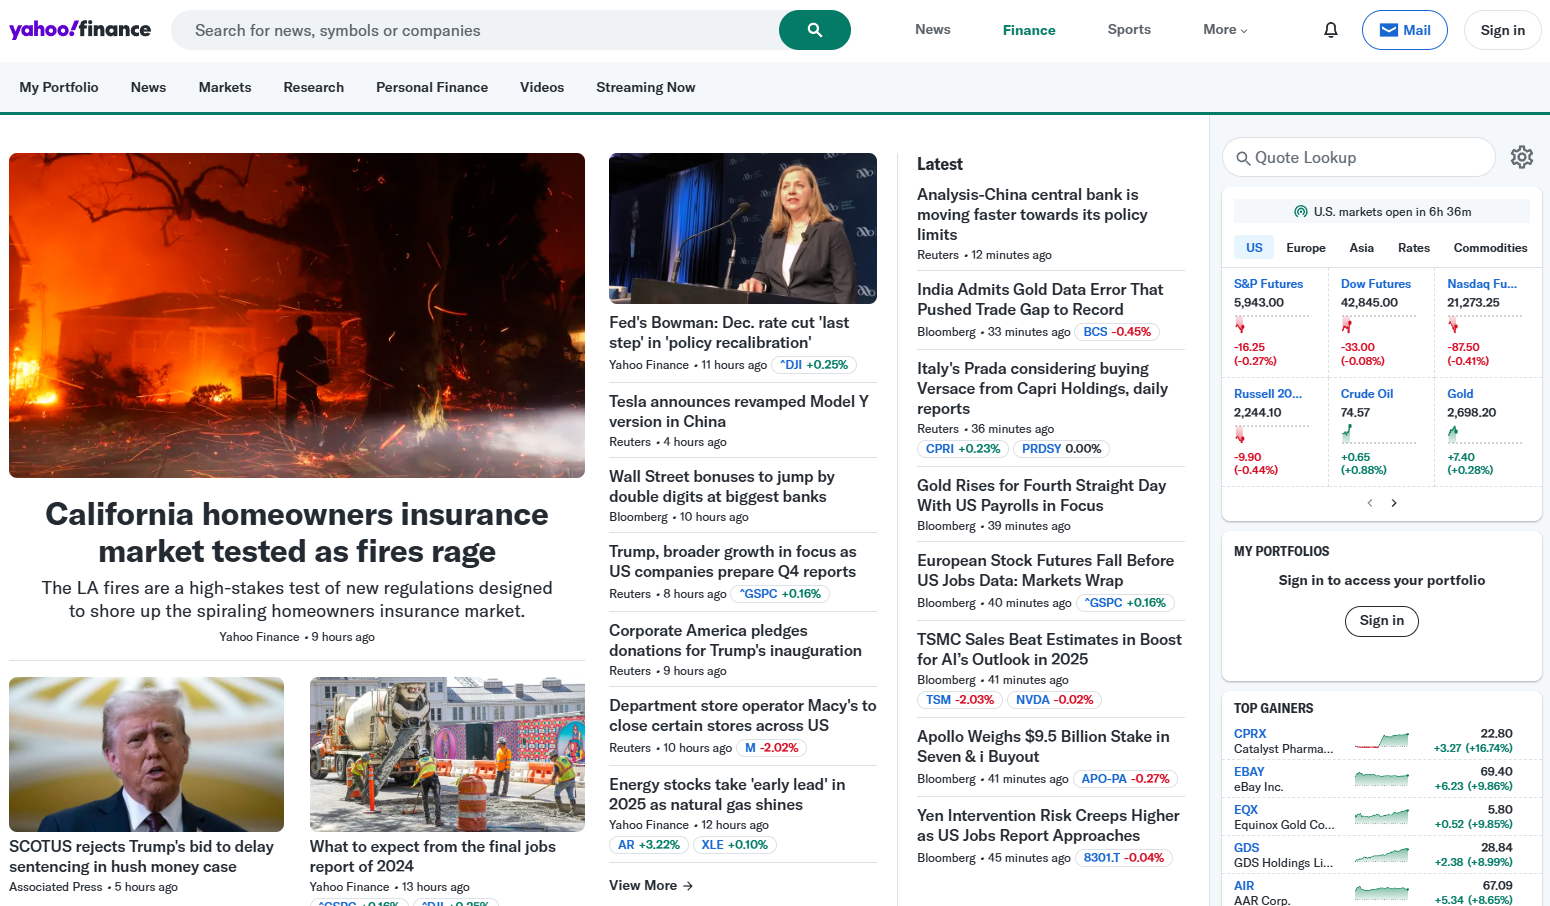Viewport: 1550px width, 906px height.
Task: Open Yen Intervention Risk article
Action: click(x=1048, y=826)
